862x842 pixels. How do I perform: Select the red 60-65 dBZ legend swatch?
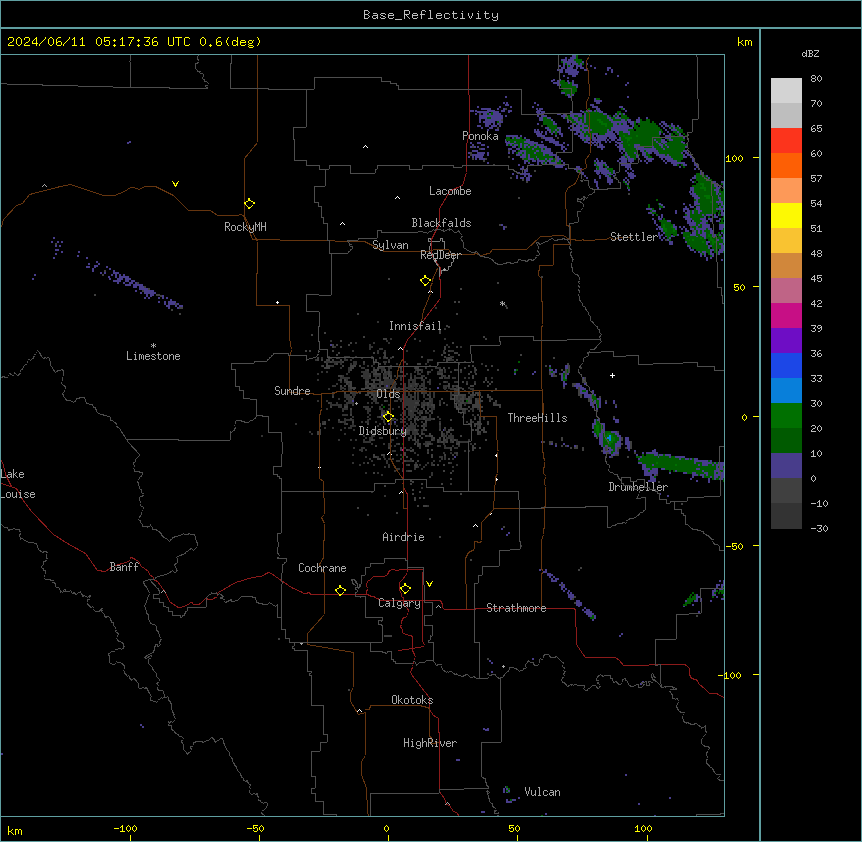[x=786, y=140]
